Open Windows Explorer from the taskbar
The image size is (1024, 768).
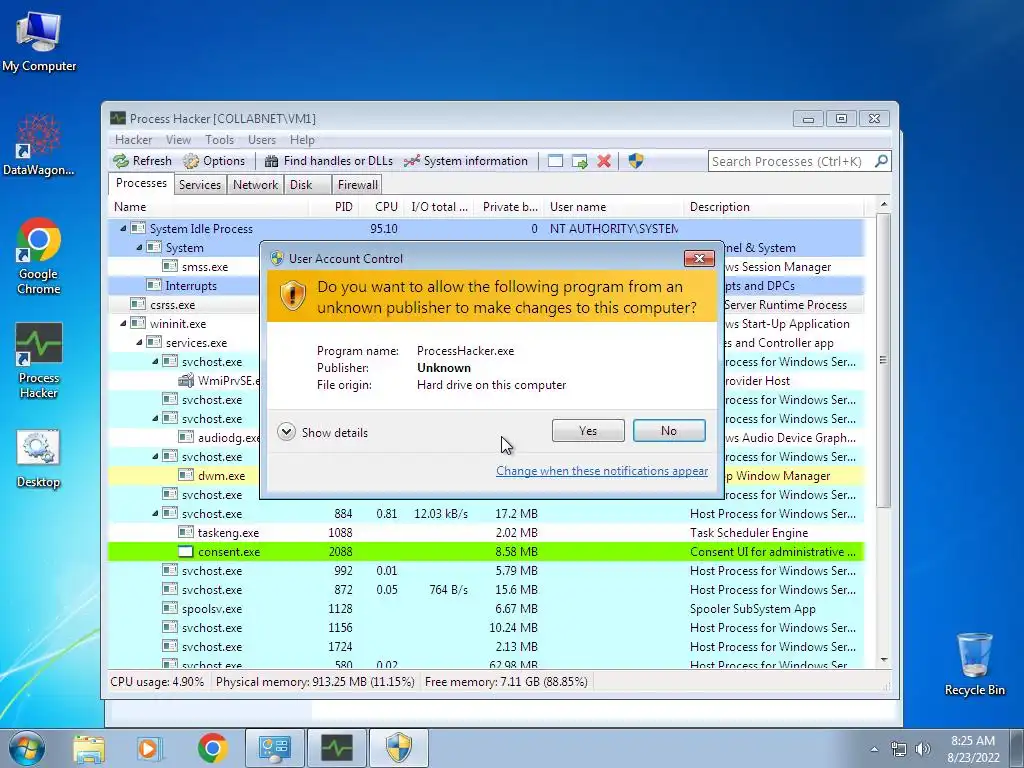click(x=89, y=748)
